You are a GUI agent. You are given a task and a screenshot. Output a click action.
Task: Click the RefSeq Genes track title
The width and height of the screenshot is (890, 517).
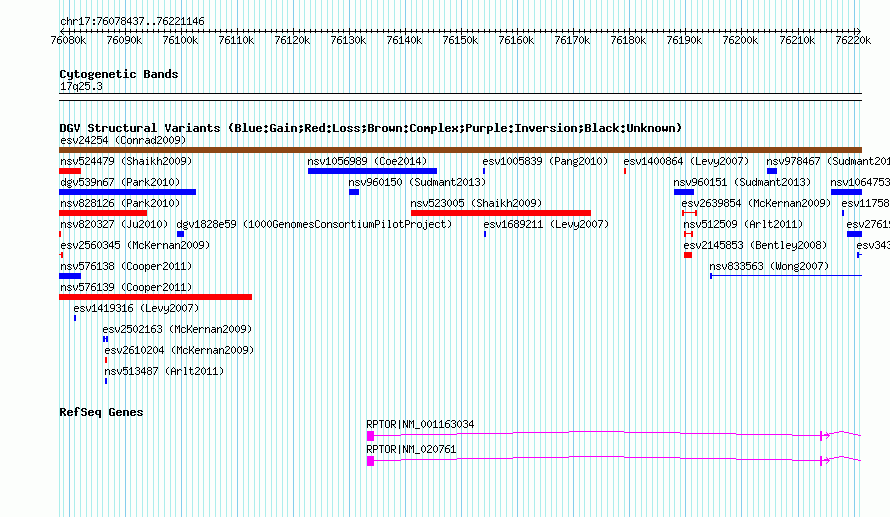101,412
